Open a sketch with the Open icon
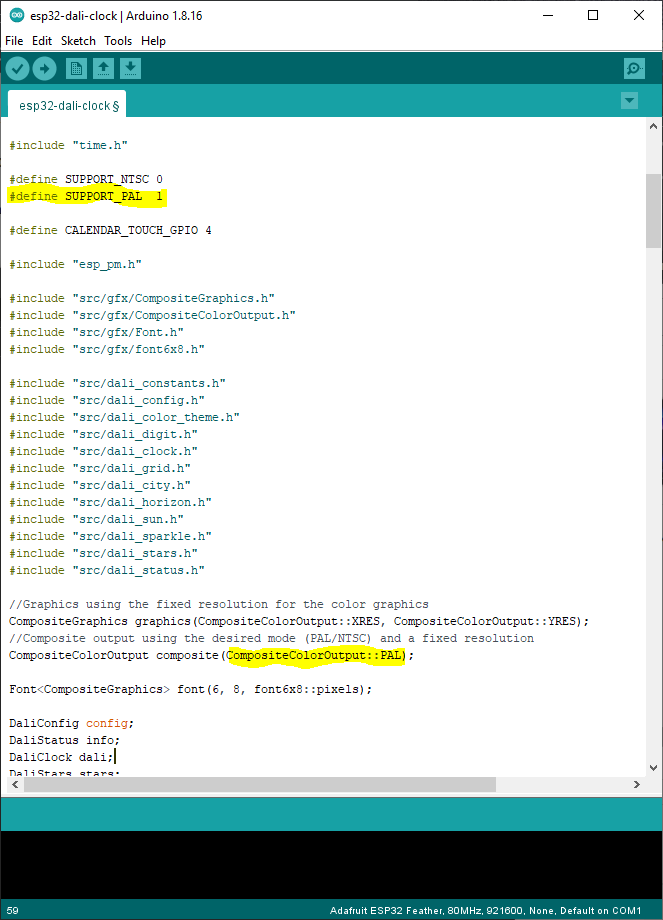Screen dimensions: 663x920 [103, 69]
